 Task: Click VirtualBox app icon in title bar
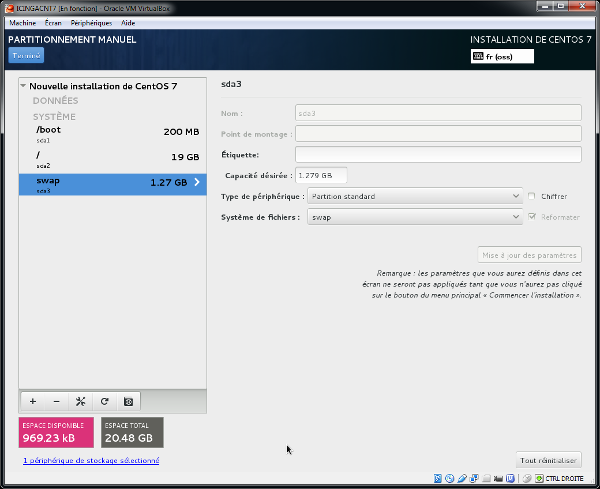[9, 8]
